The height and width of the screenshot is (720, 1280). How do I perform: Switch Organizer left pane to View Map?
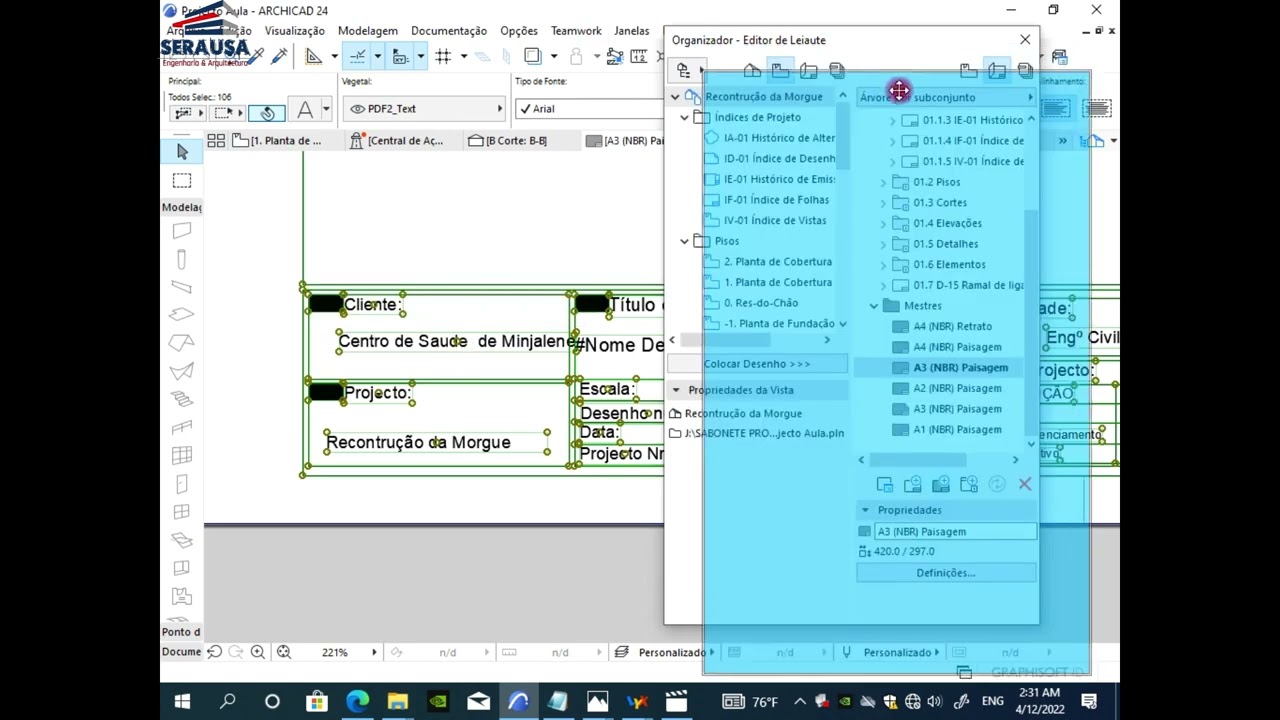[x=780, y=70]
